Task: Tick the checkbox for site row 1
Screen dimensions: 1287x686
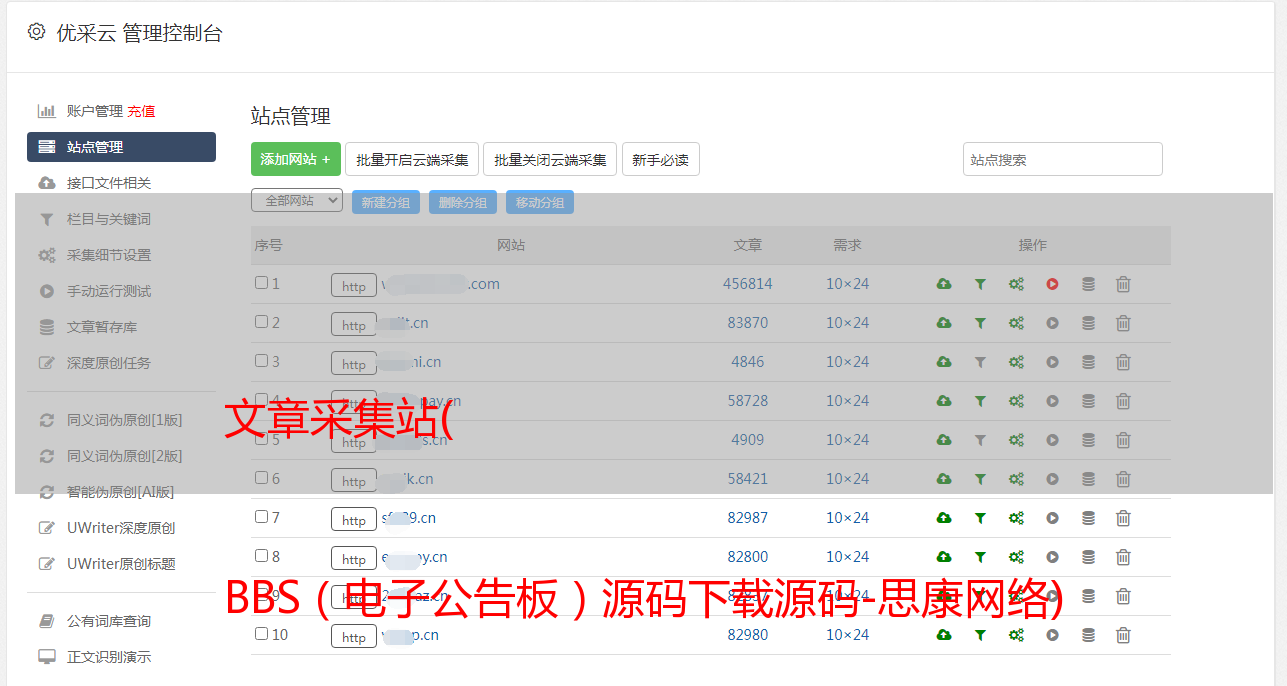Action: click(261, 283)
